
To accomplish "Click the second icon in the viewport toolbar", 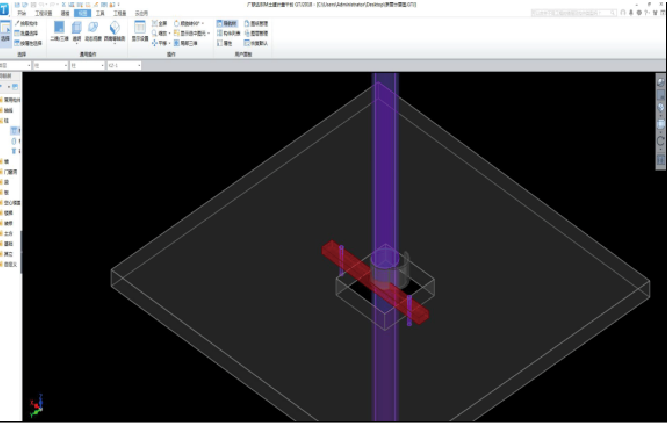I will point(661,95).
